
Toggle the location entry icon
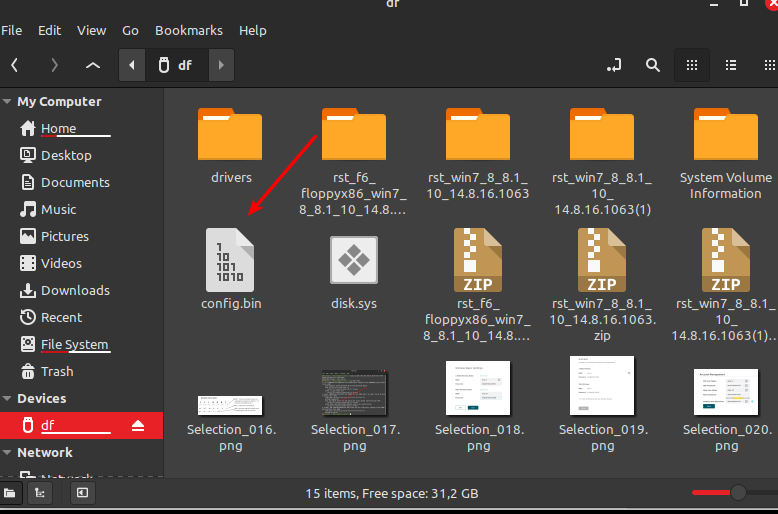coord(614,65)
